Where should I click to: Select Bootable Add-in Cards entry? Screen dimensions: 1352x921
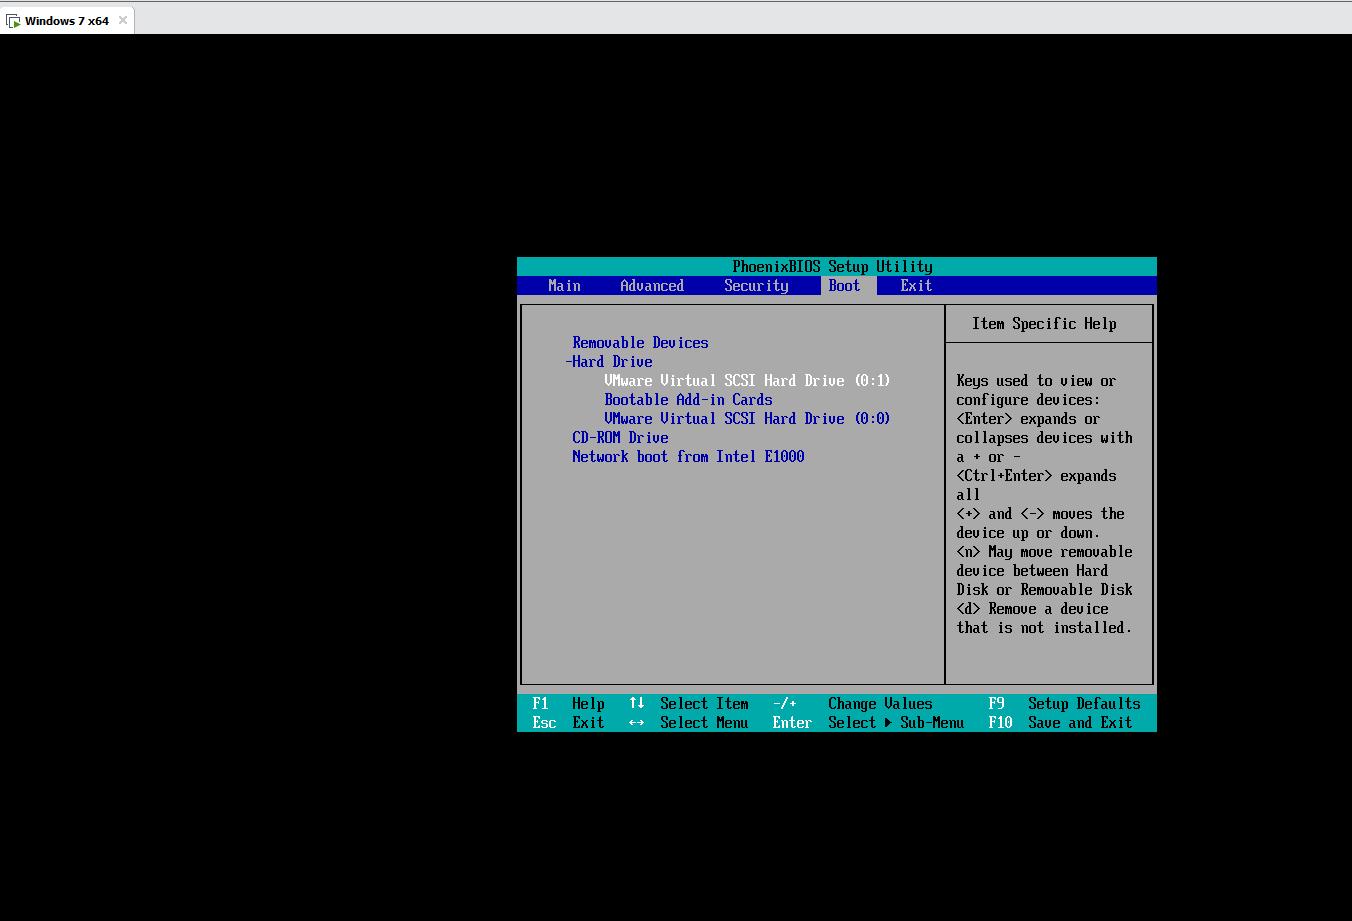[688, 400]
